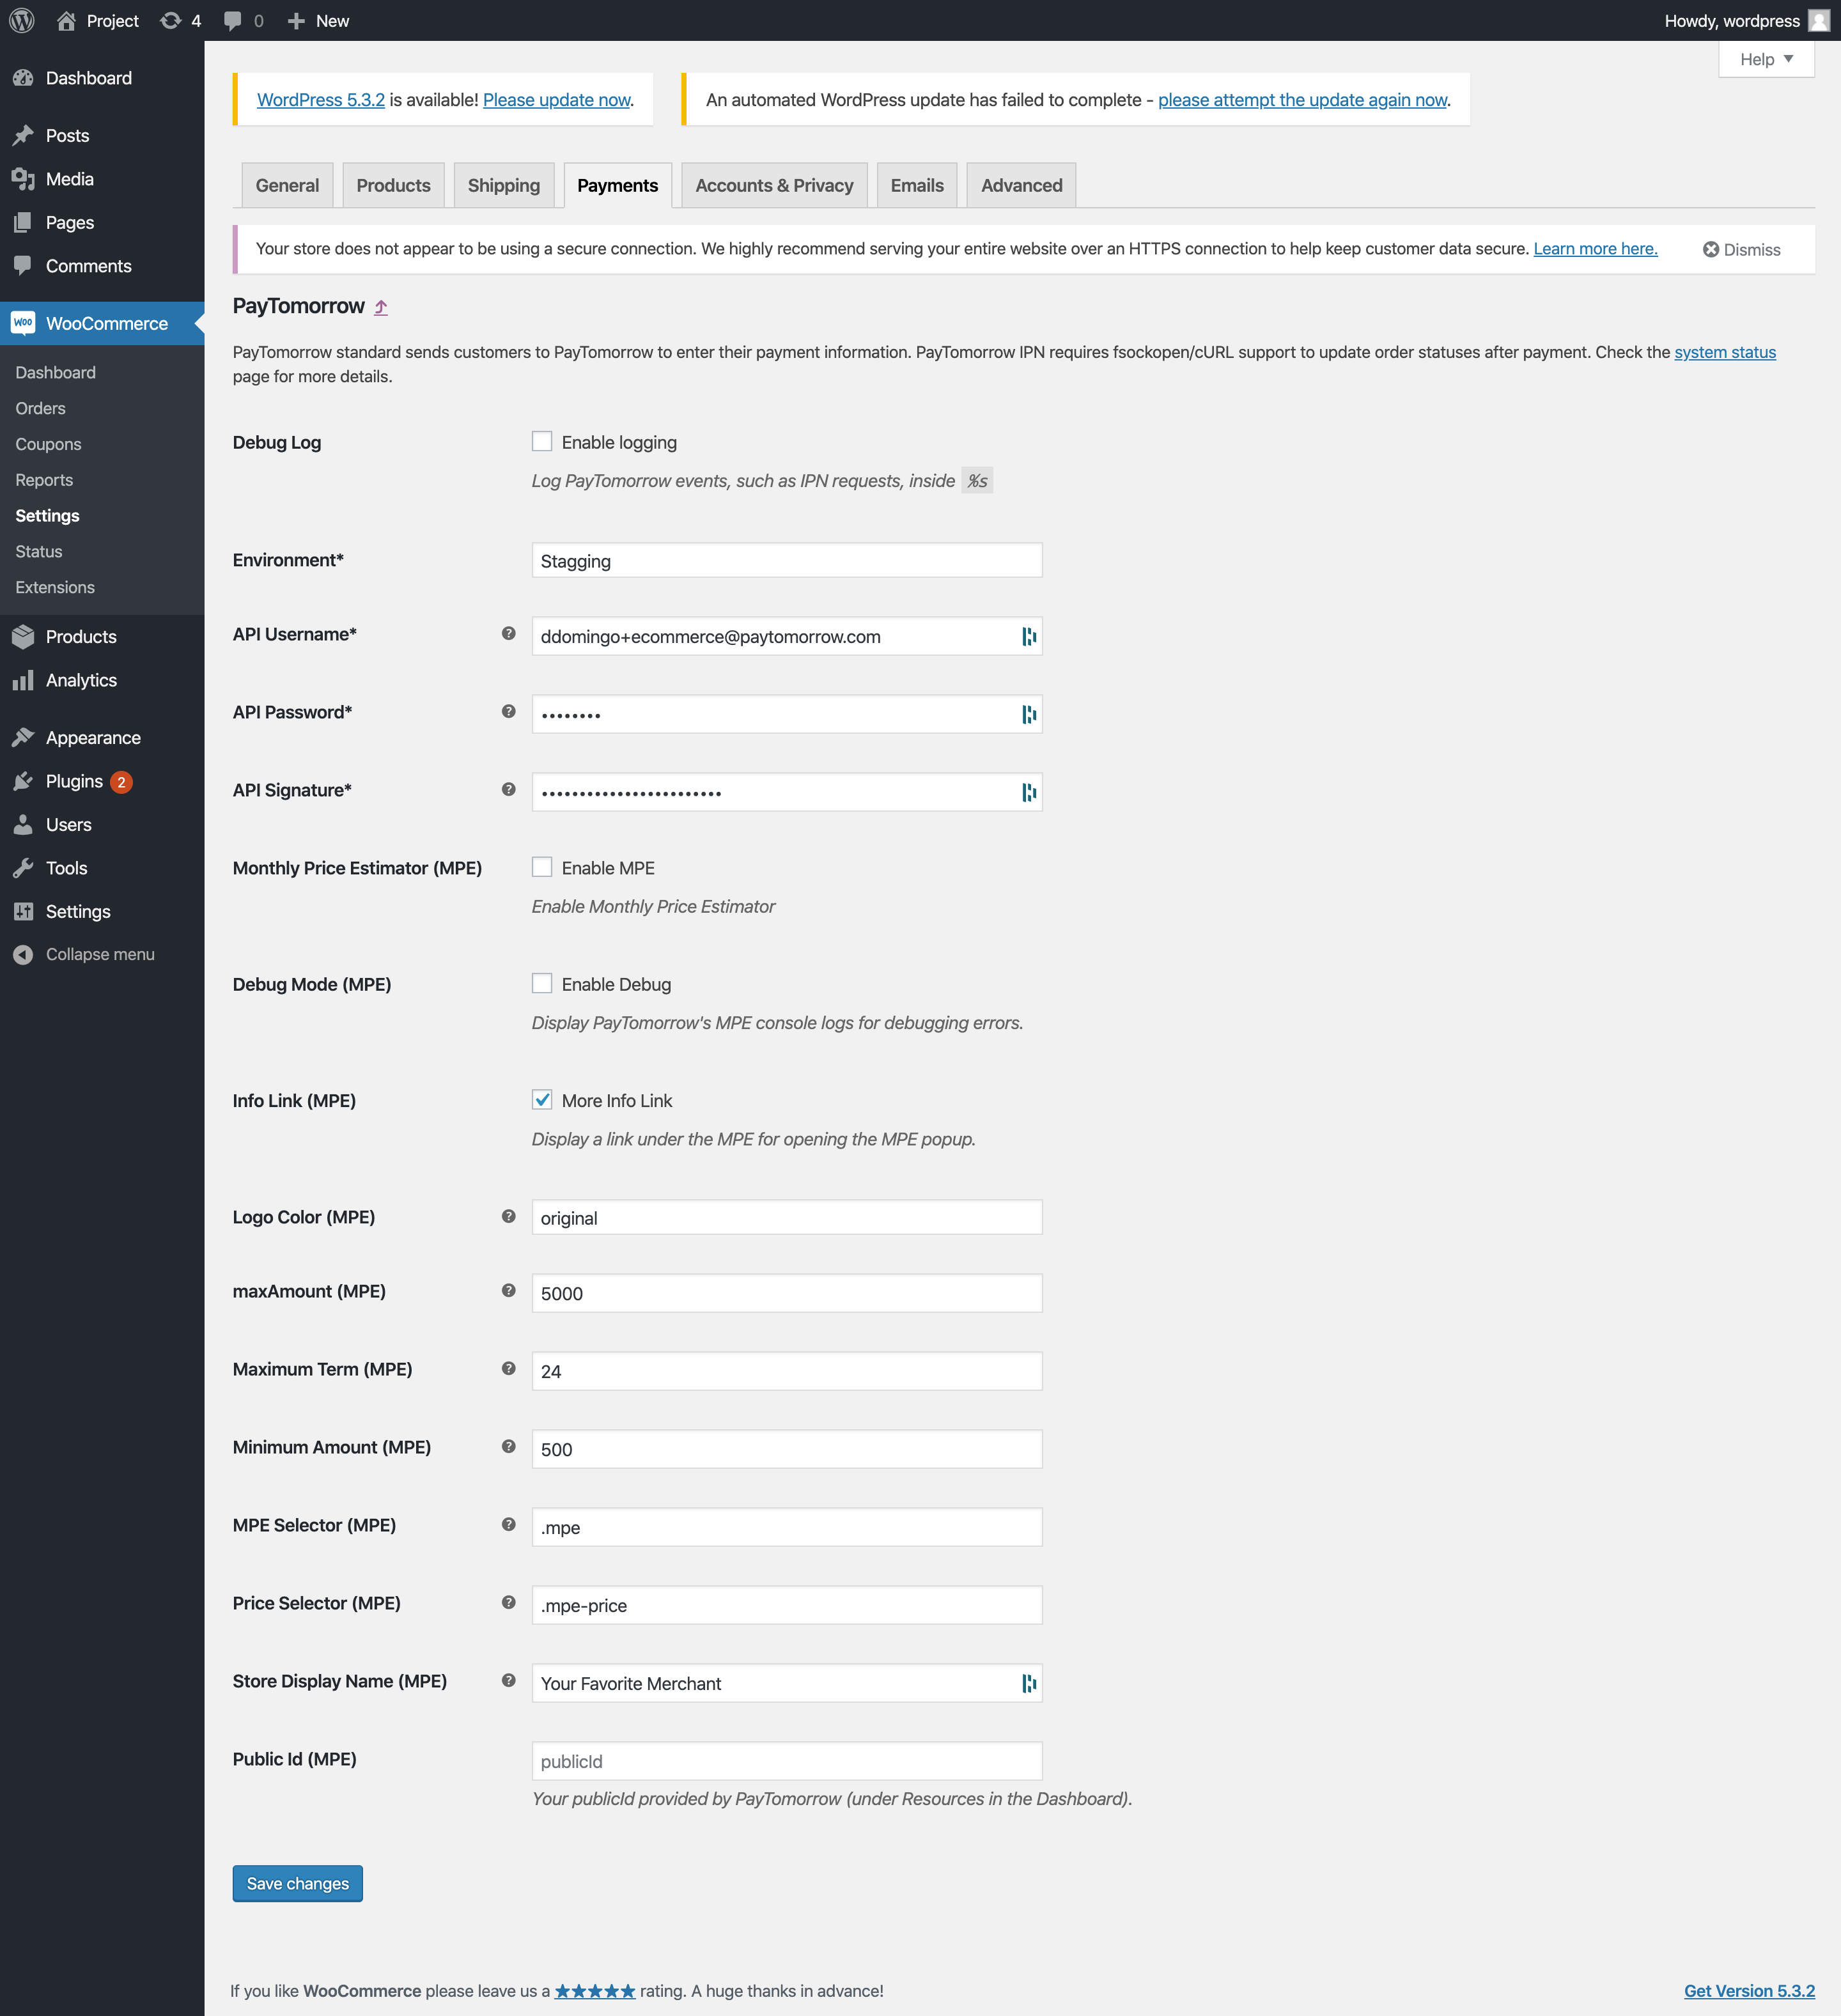
Task: Check the Enable Debug checkbox
Action: [542, 983]
